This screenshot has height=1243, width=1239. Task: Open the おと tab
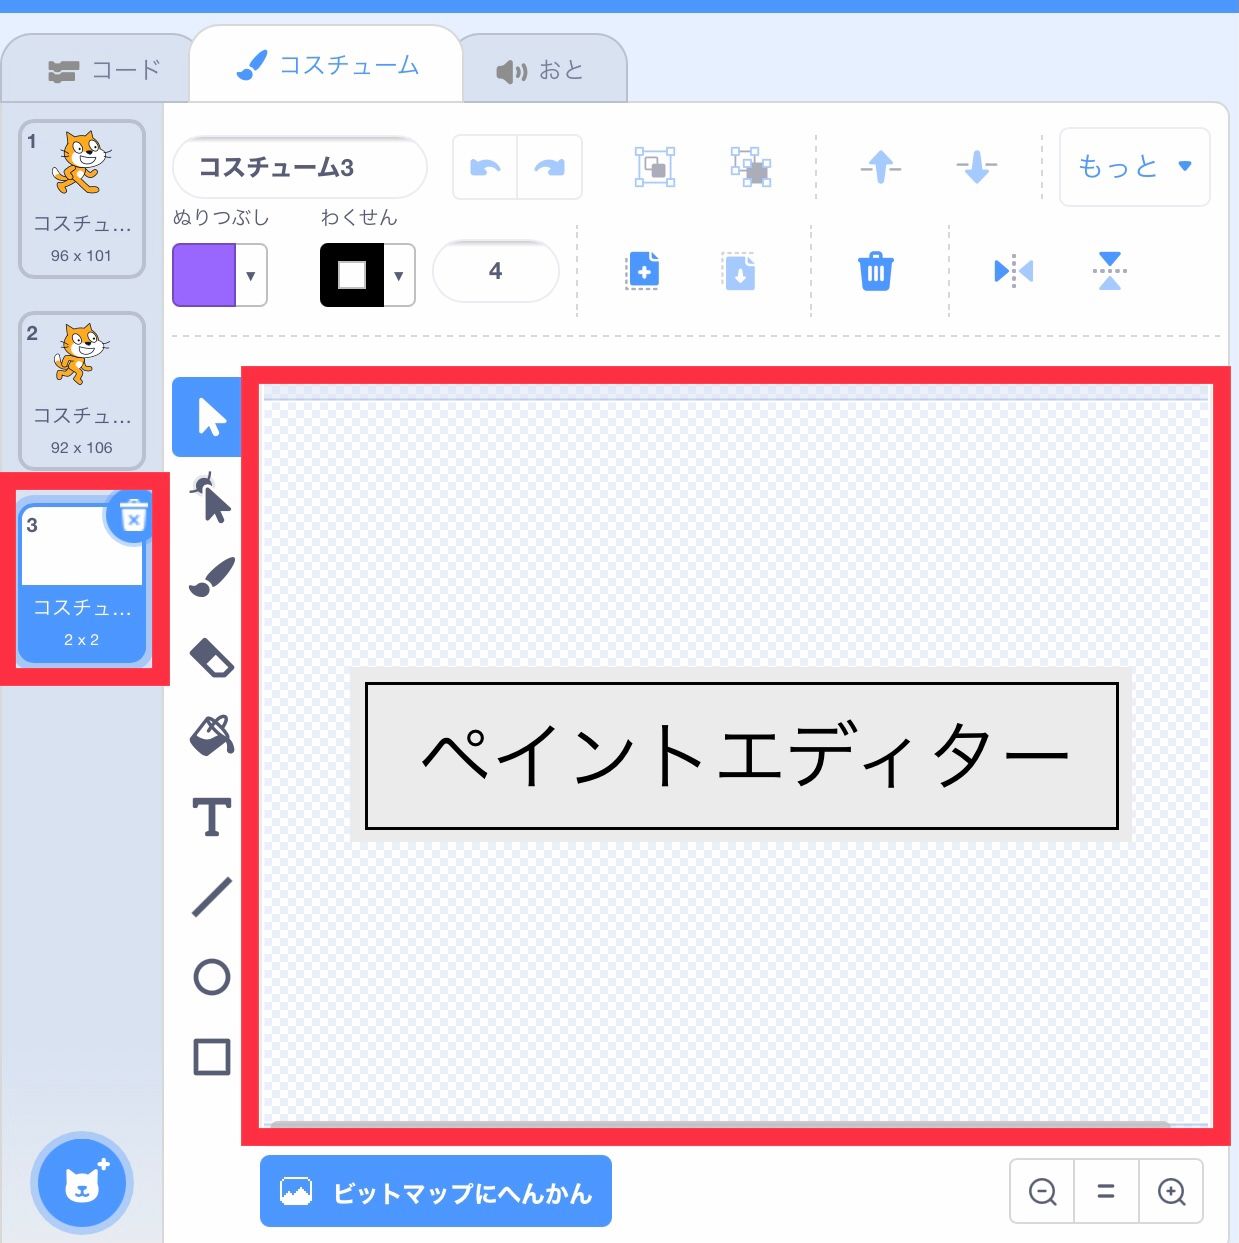point(541,68)
